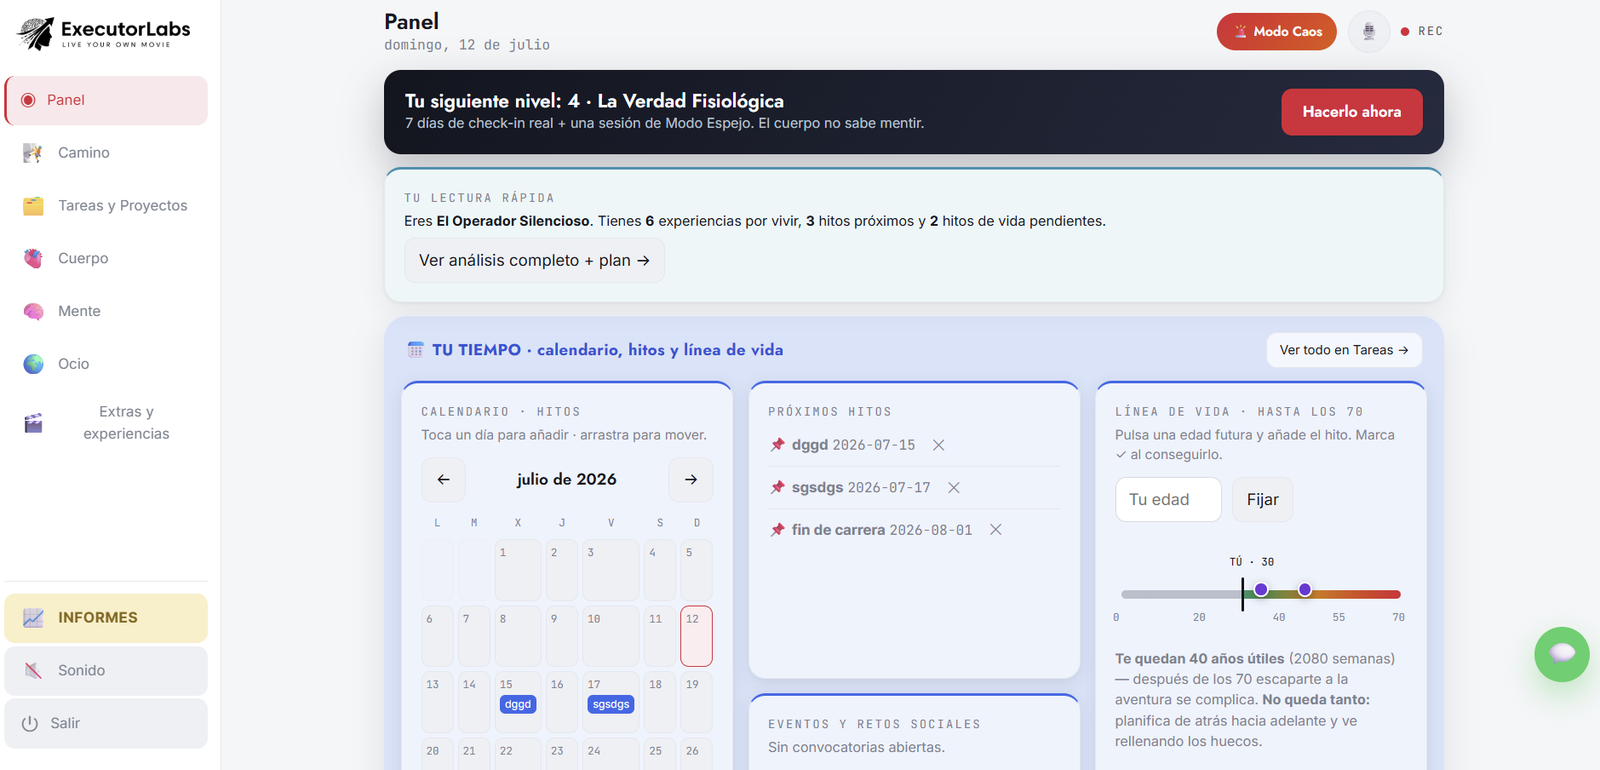The height and width of the screenshot is (770, 1600).
Task: Activate Modo Caos
Action: 1276,32
